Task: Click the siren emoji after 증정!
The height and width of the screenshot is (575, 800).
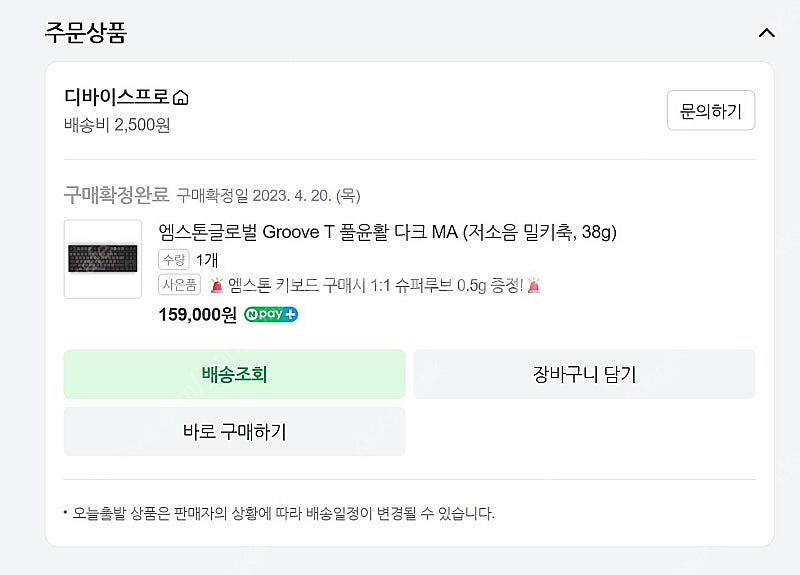Action: click(x=533, y=286)
